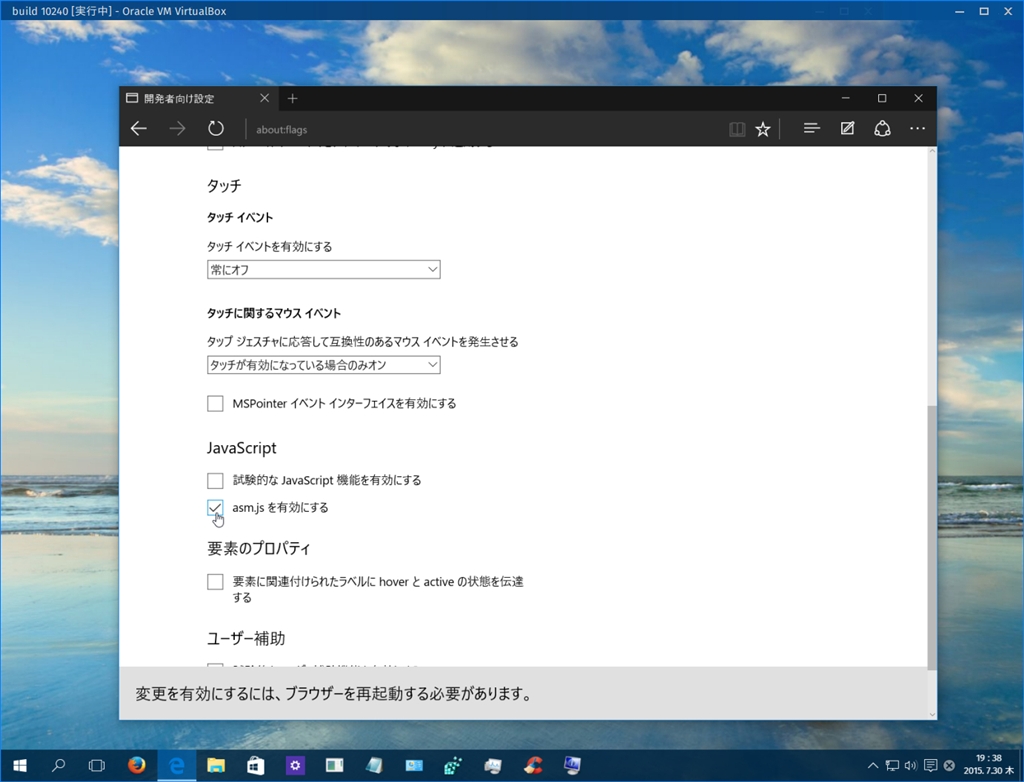This screenshot has width=1024, height=782.
Task: Go back with the browser back arrow
Action: pos(138,129)
